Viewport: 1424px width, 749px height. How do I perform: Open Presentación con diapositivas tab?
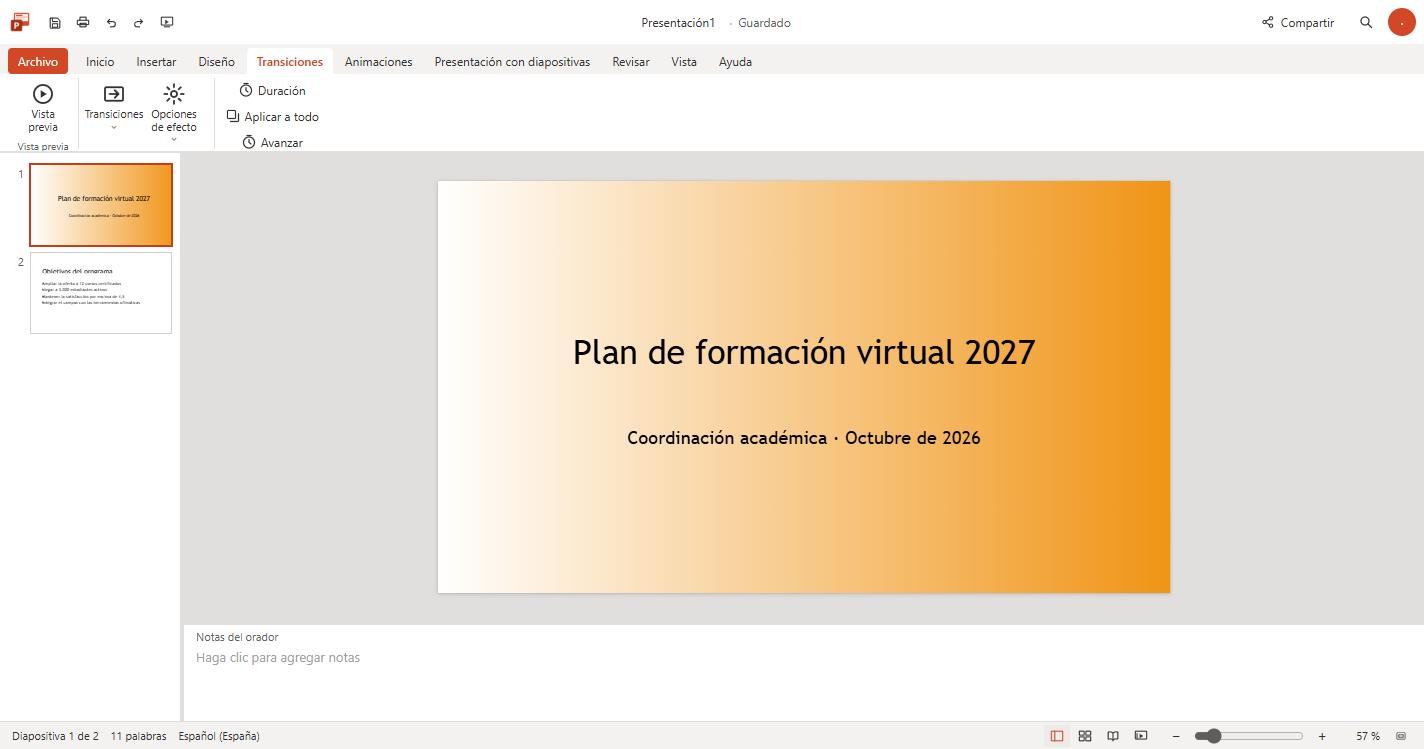coord(512,61)
